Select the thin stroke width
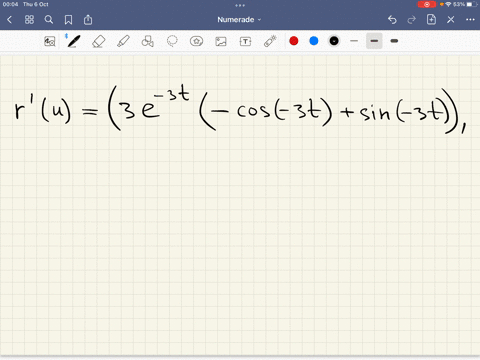This screenshot has height=360, width=480. [354, 41]
